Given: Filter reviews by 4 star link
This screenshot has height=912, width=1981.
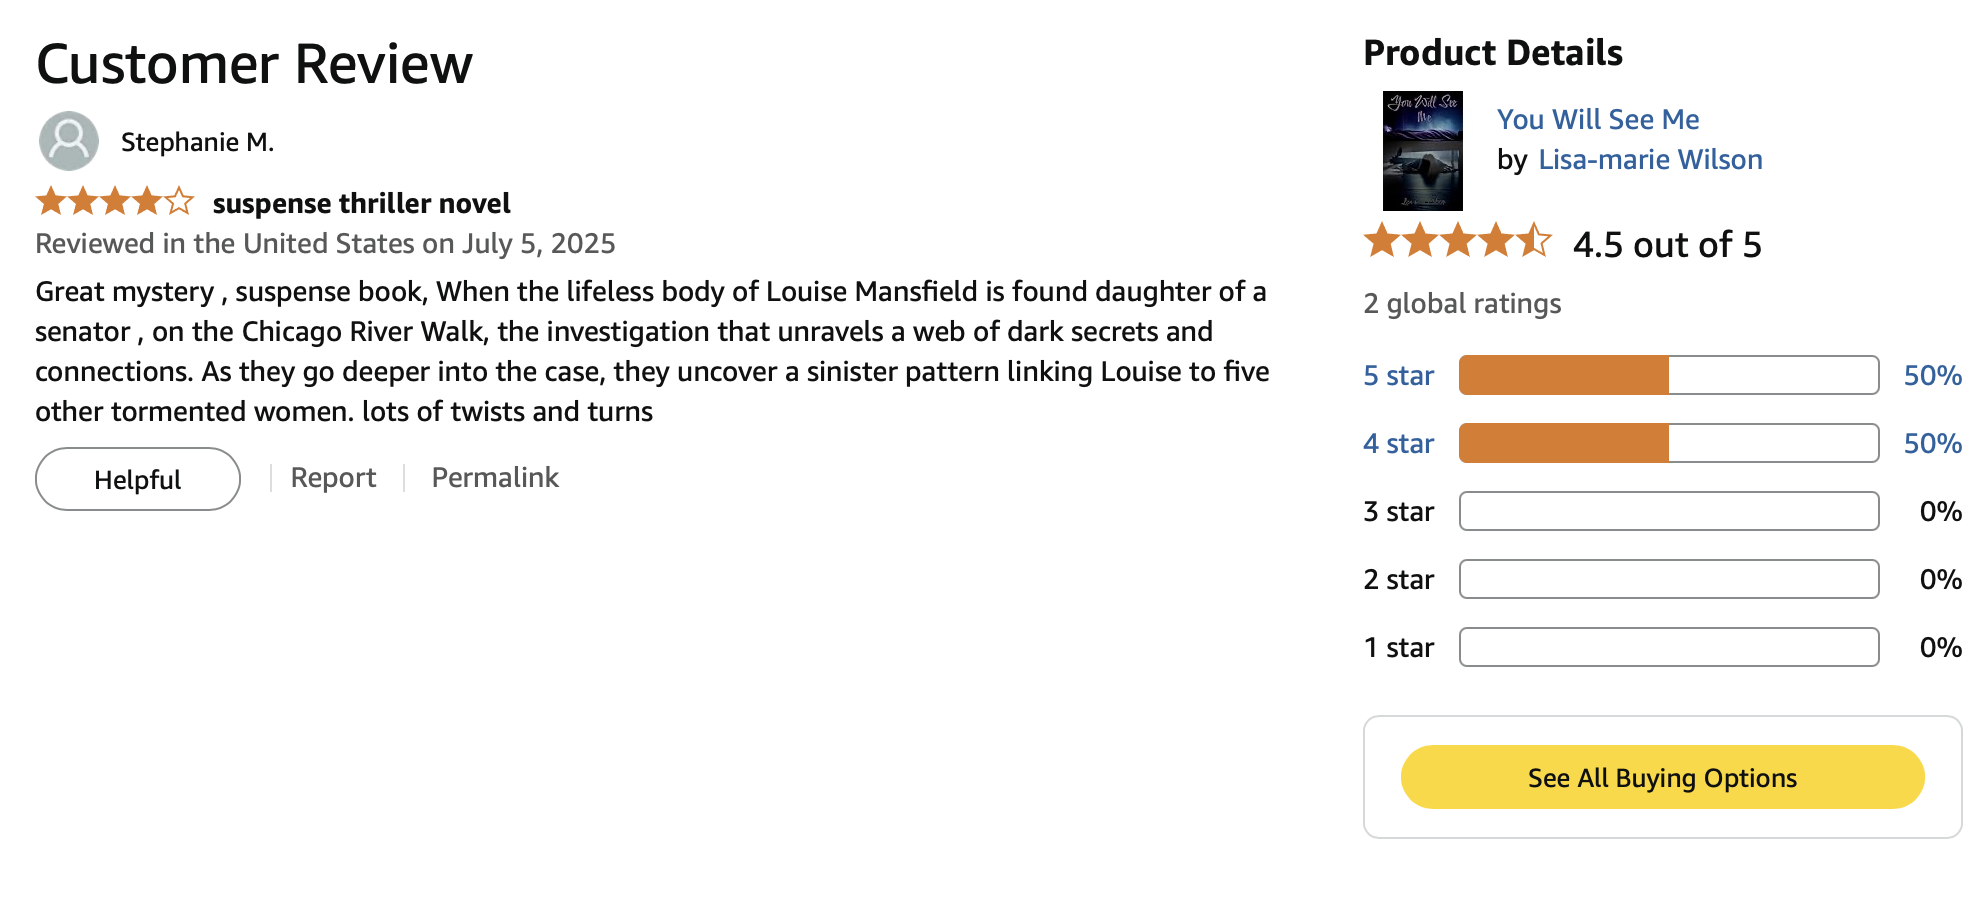Looking at the screenshot, I should (x=1398, y=443).
